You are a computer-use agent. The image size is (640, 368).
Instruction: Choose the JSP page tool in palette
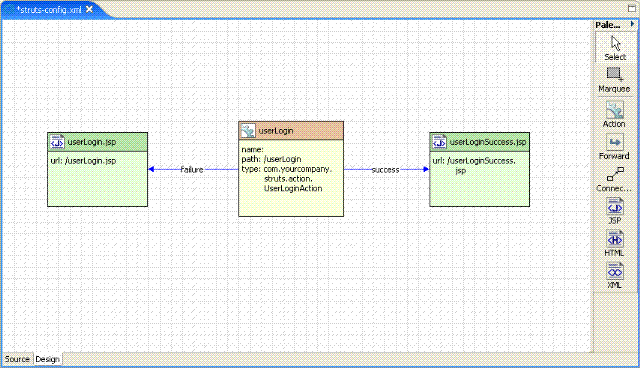click(615, 211)
